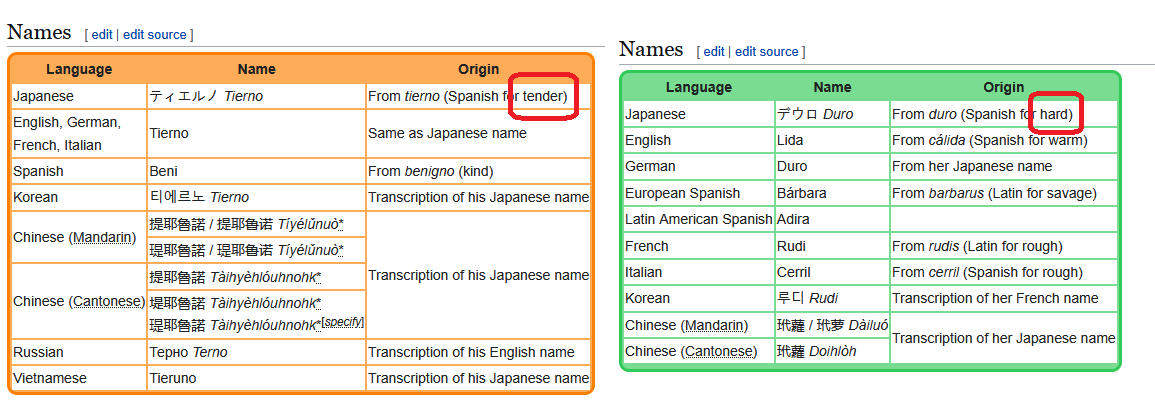1155x417 pixels.
Task: Open edit source beside the right Names heading
Action: coord(767,52)
